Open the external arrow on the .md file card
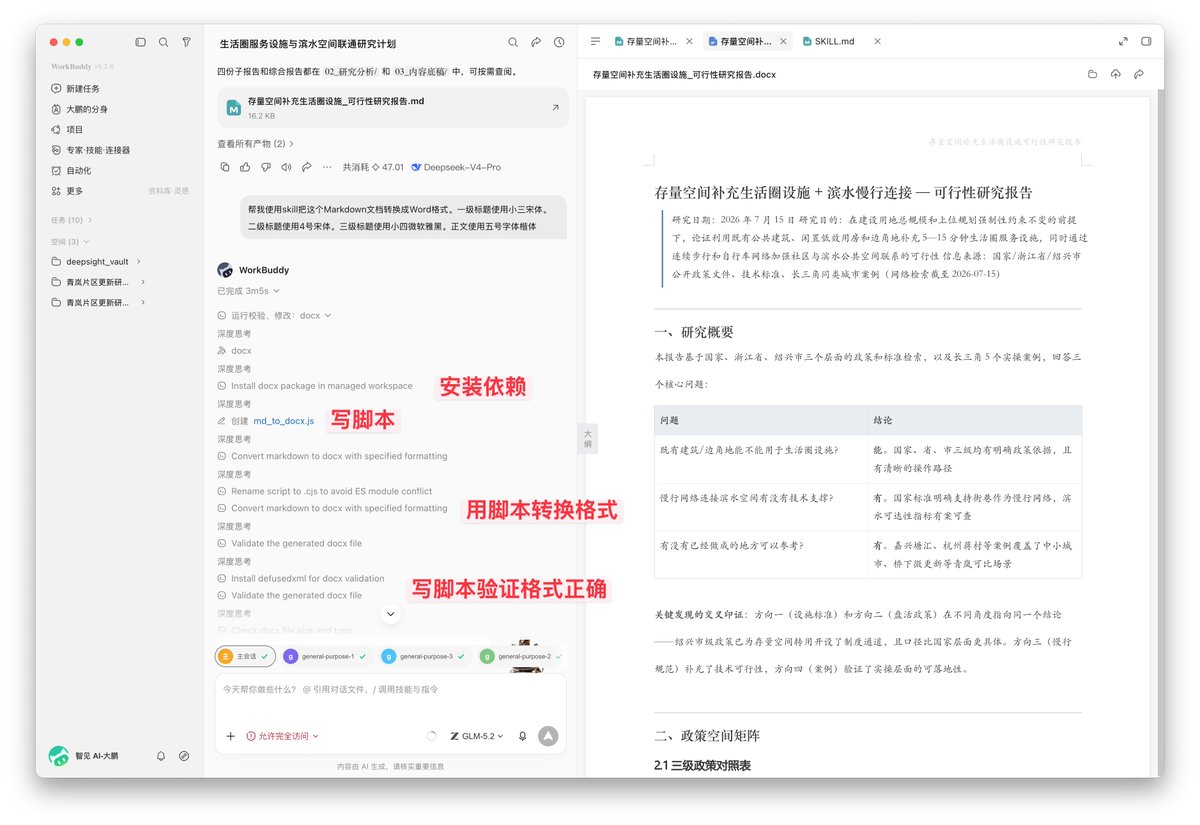 555,108
